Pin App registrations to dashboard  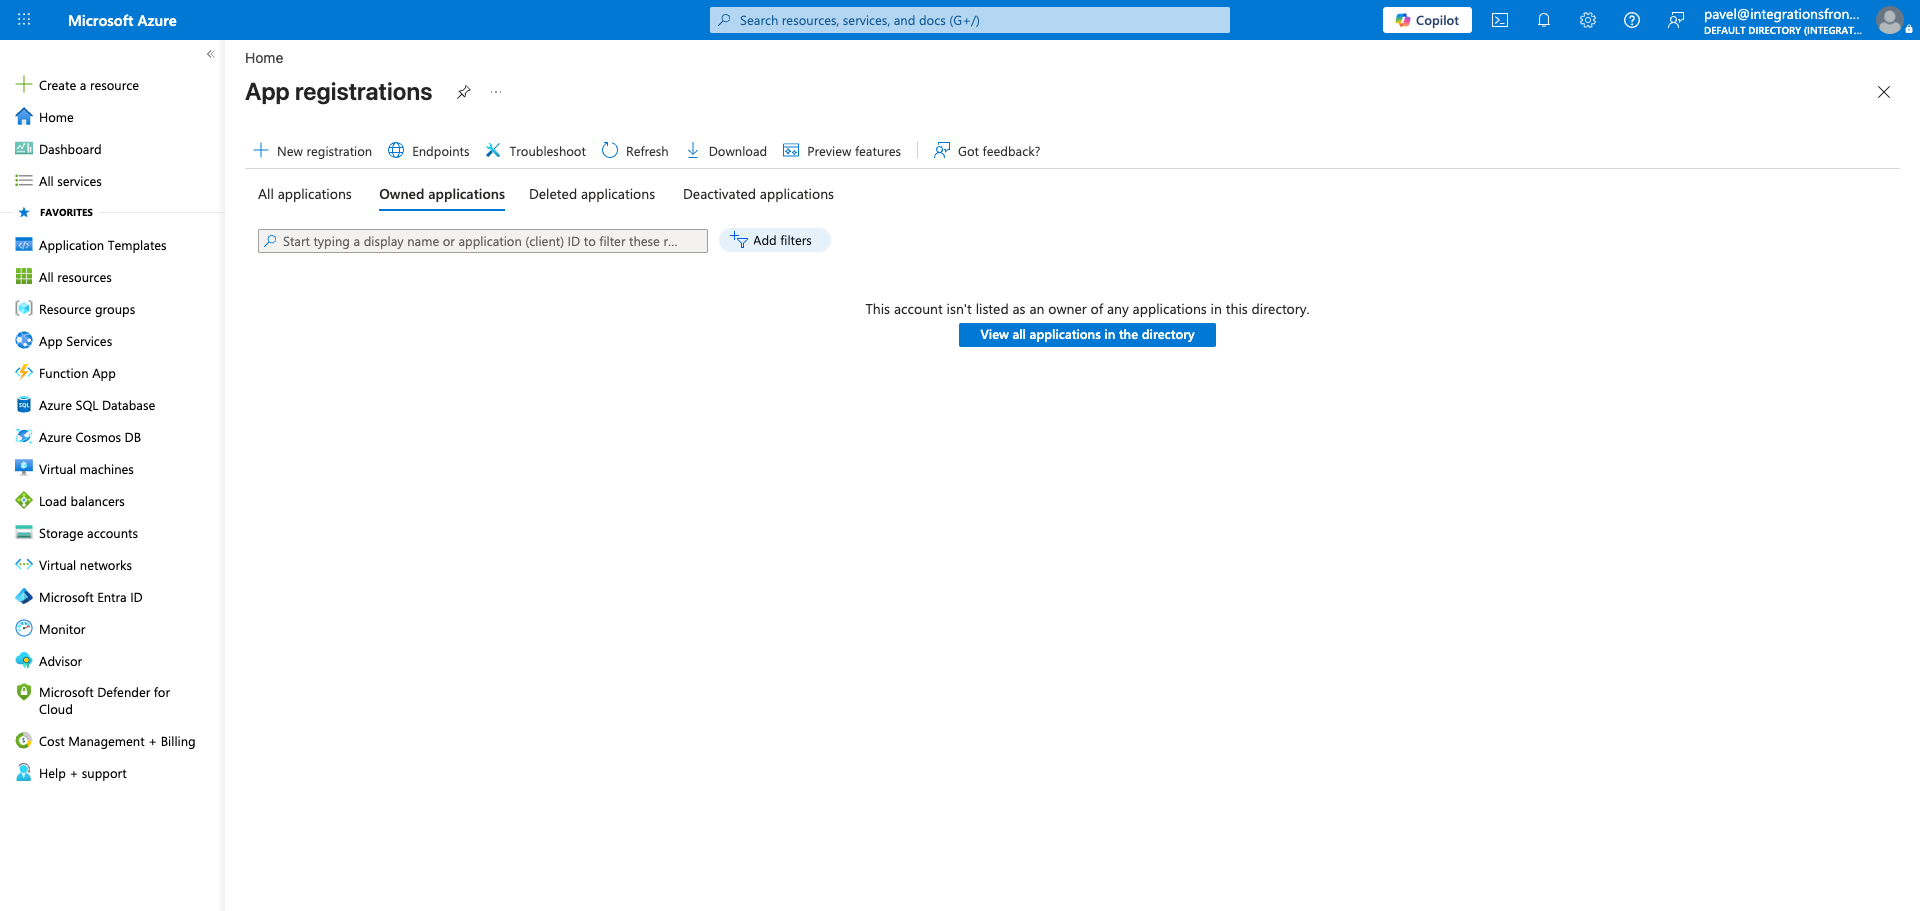point(464,92)
